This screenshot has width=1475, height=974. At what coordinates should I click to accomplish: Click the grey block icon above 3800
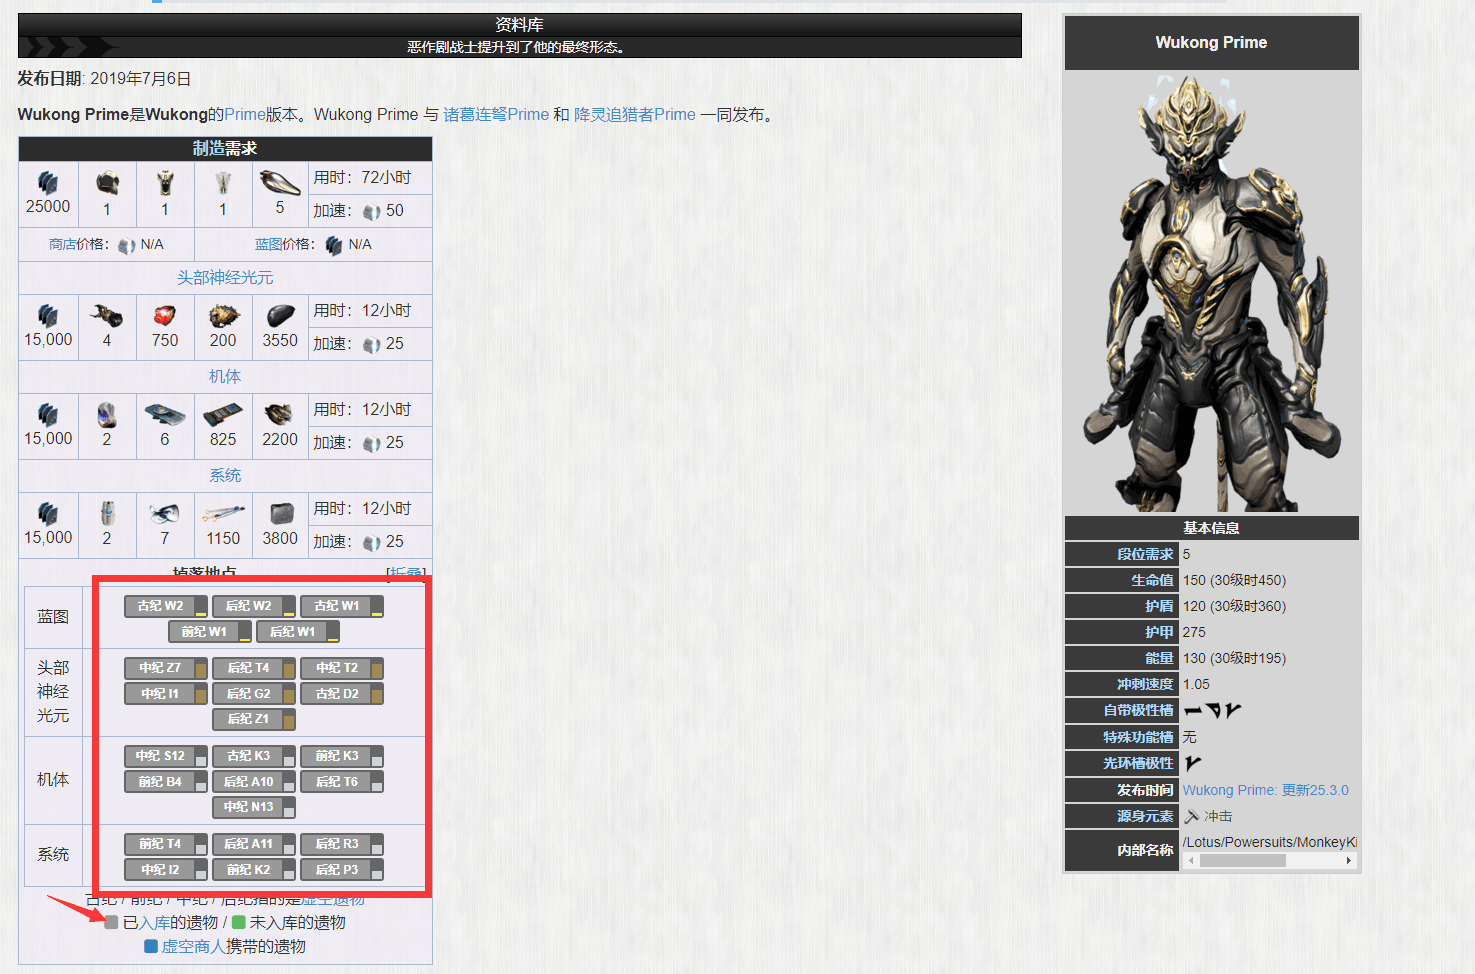[282, 514]
